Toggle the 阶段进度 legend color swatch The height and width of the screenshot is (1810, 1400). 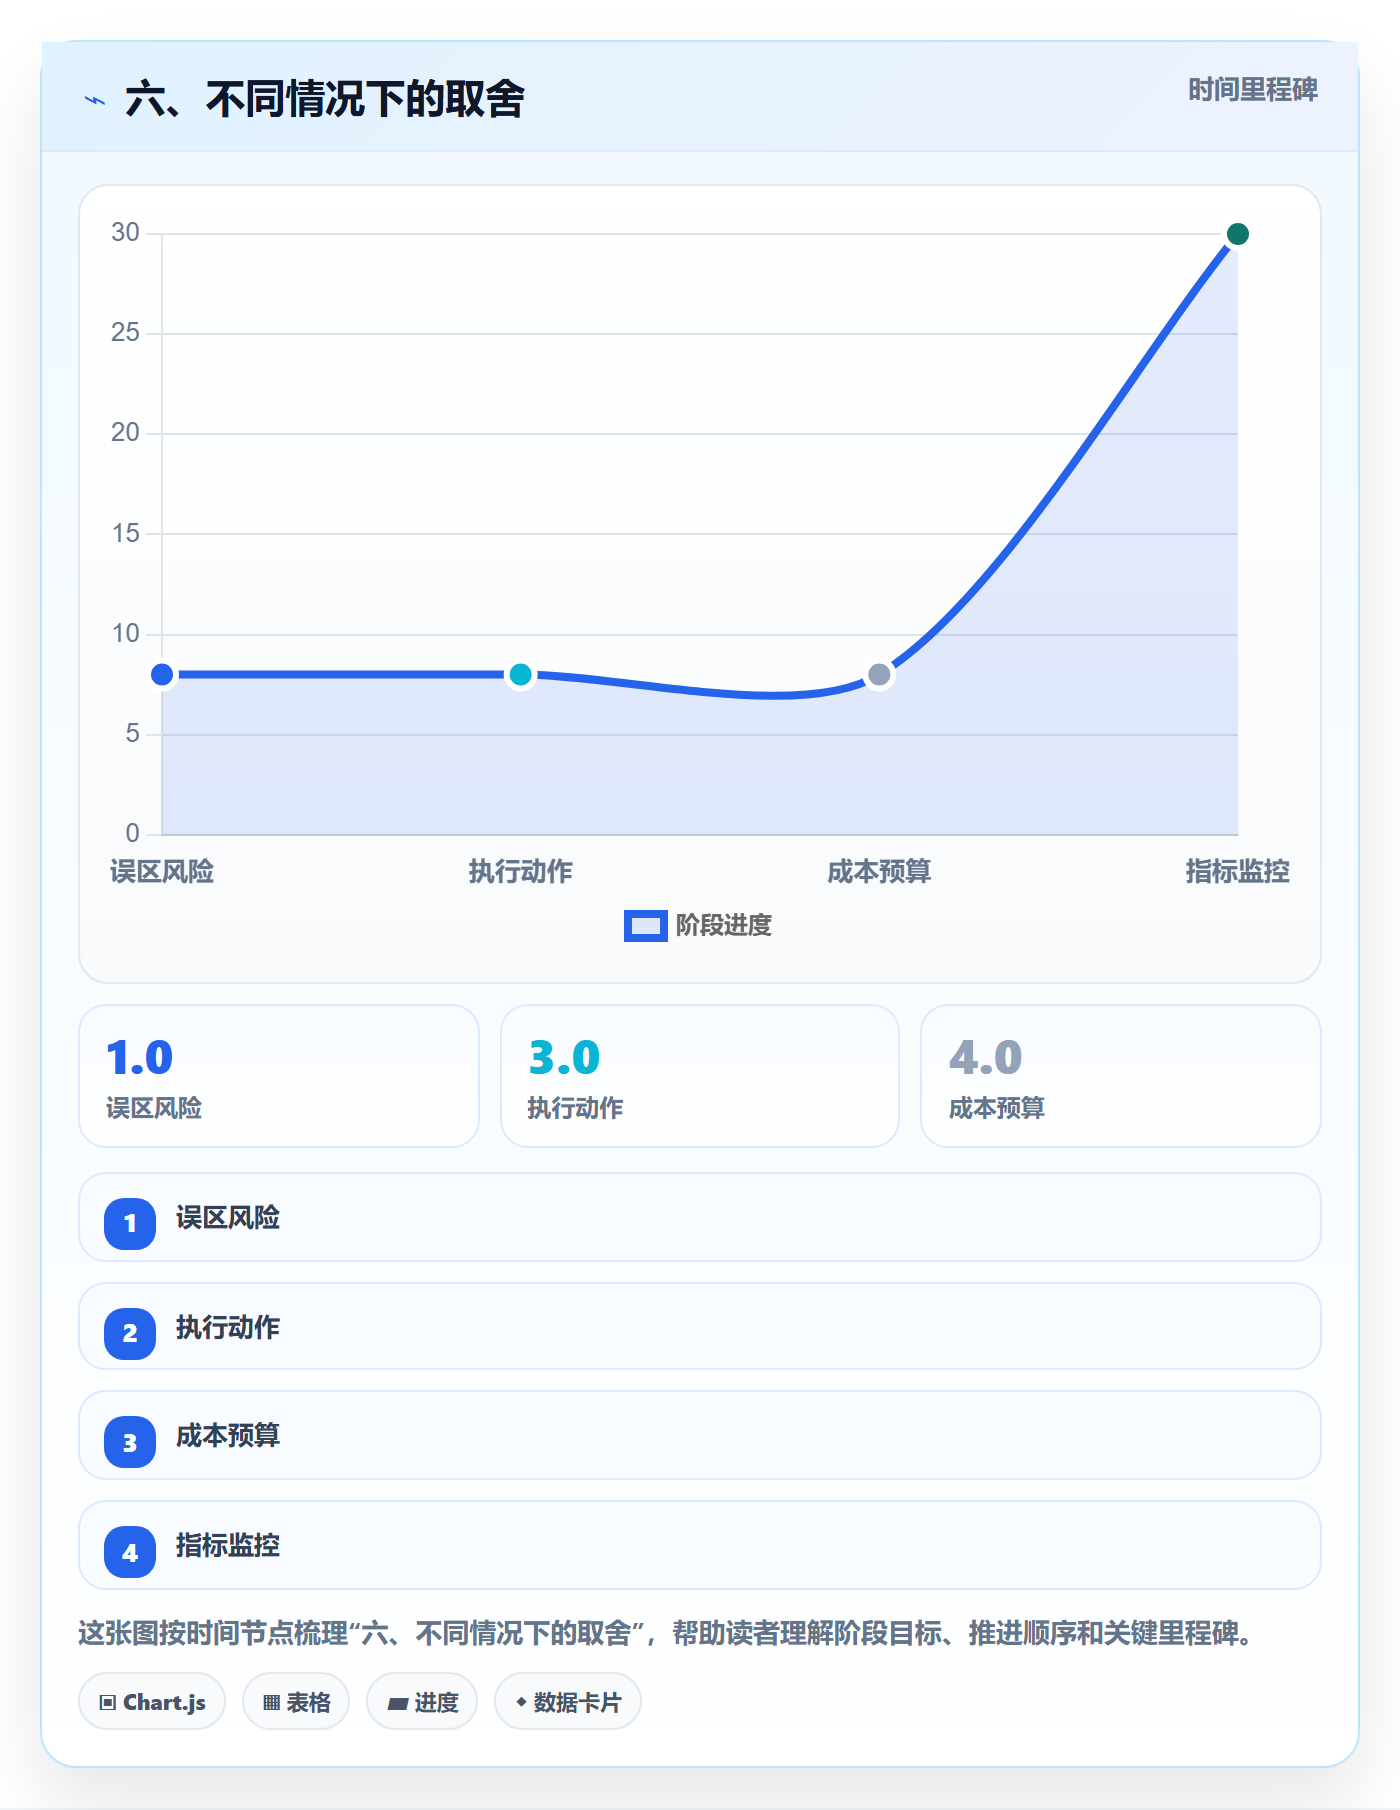pos(646,926)
